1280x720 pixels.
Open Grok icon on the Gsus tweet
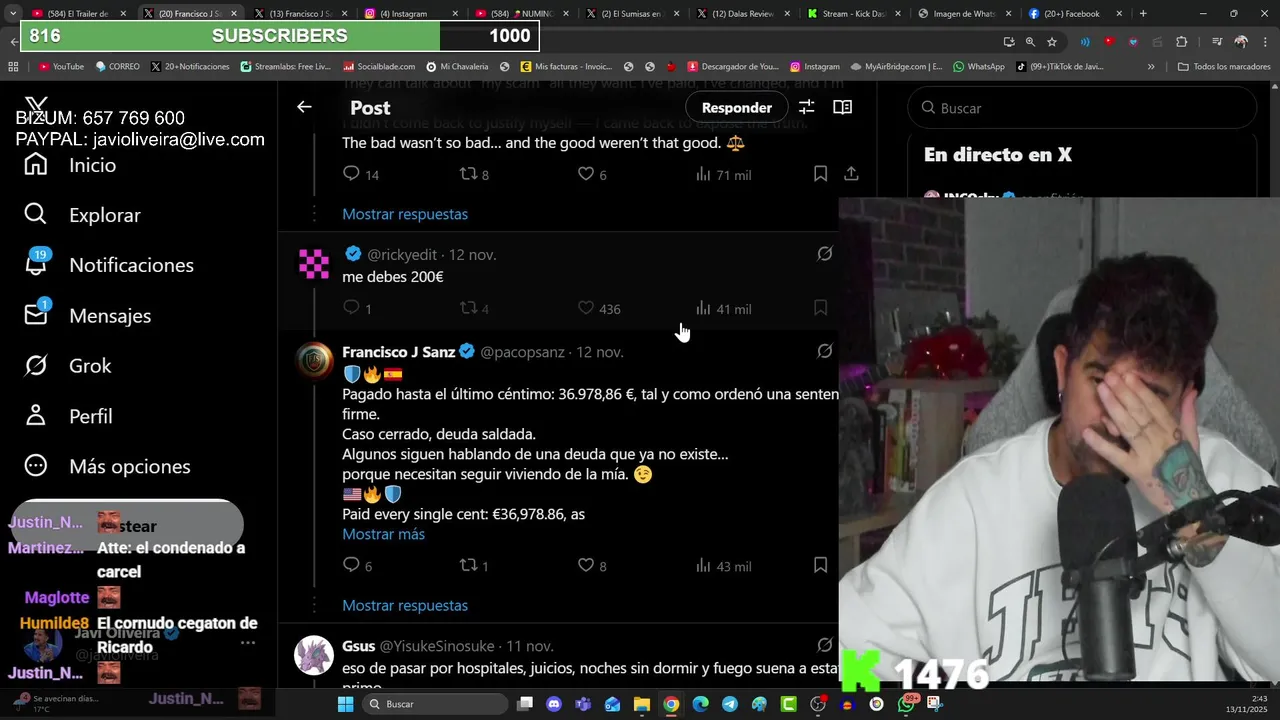point(825,645)
